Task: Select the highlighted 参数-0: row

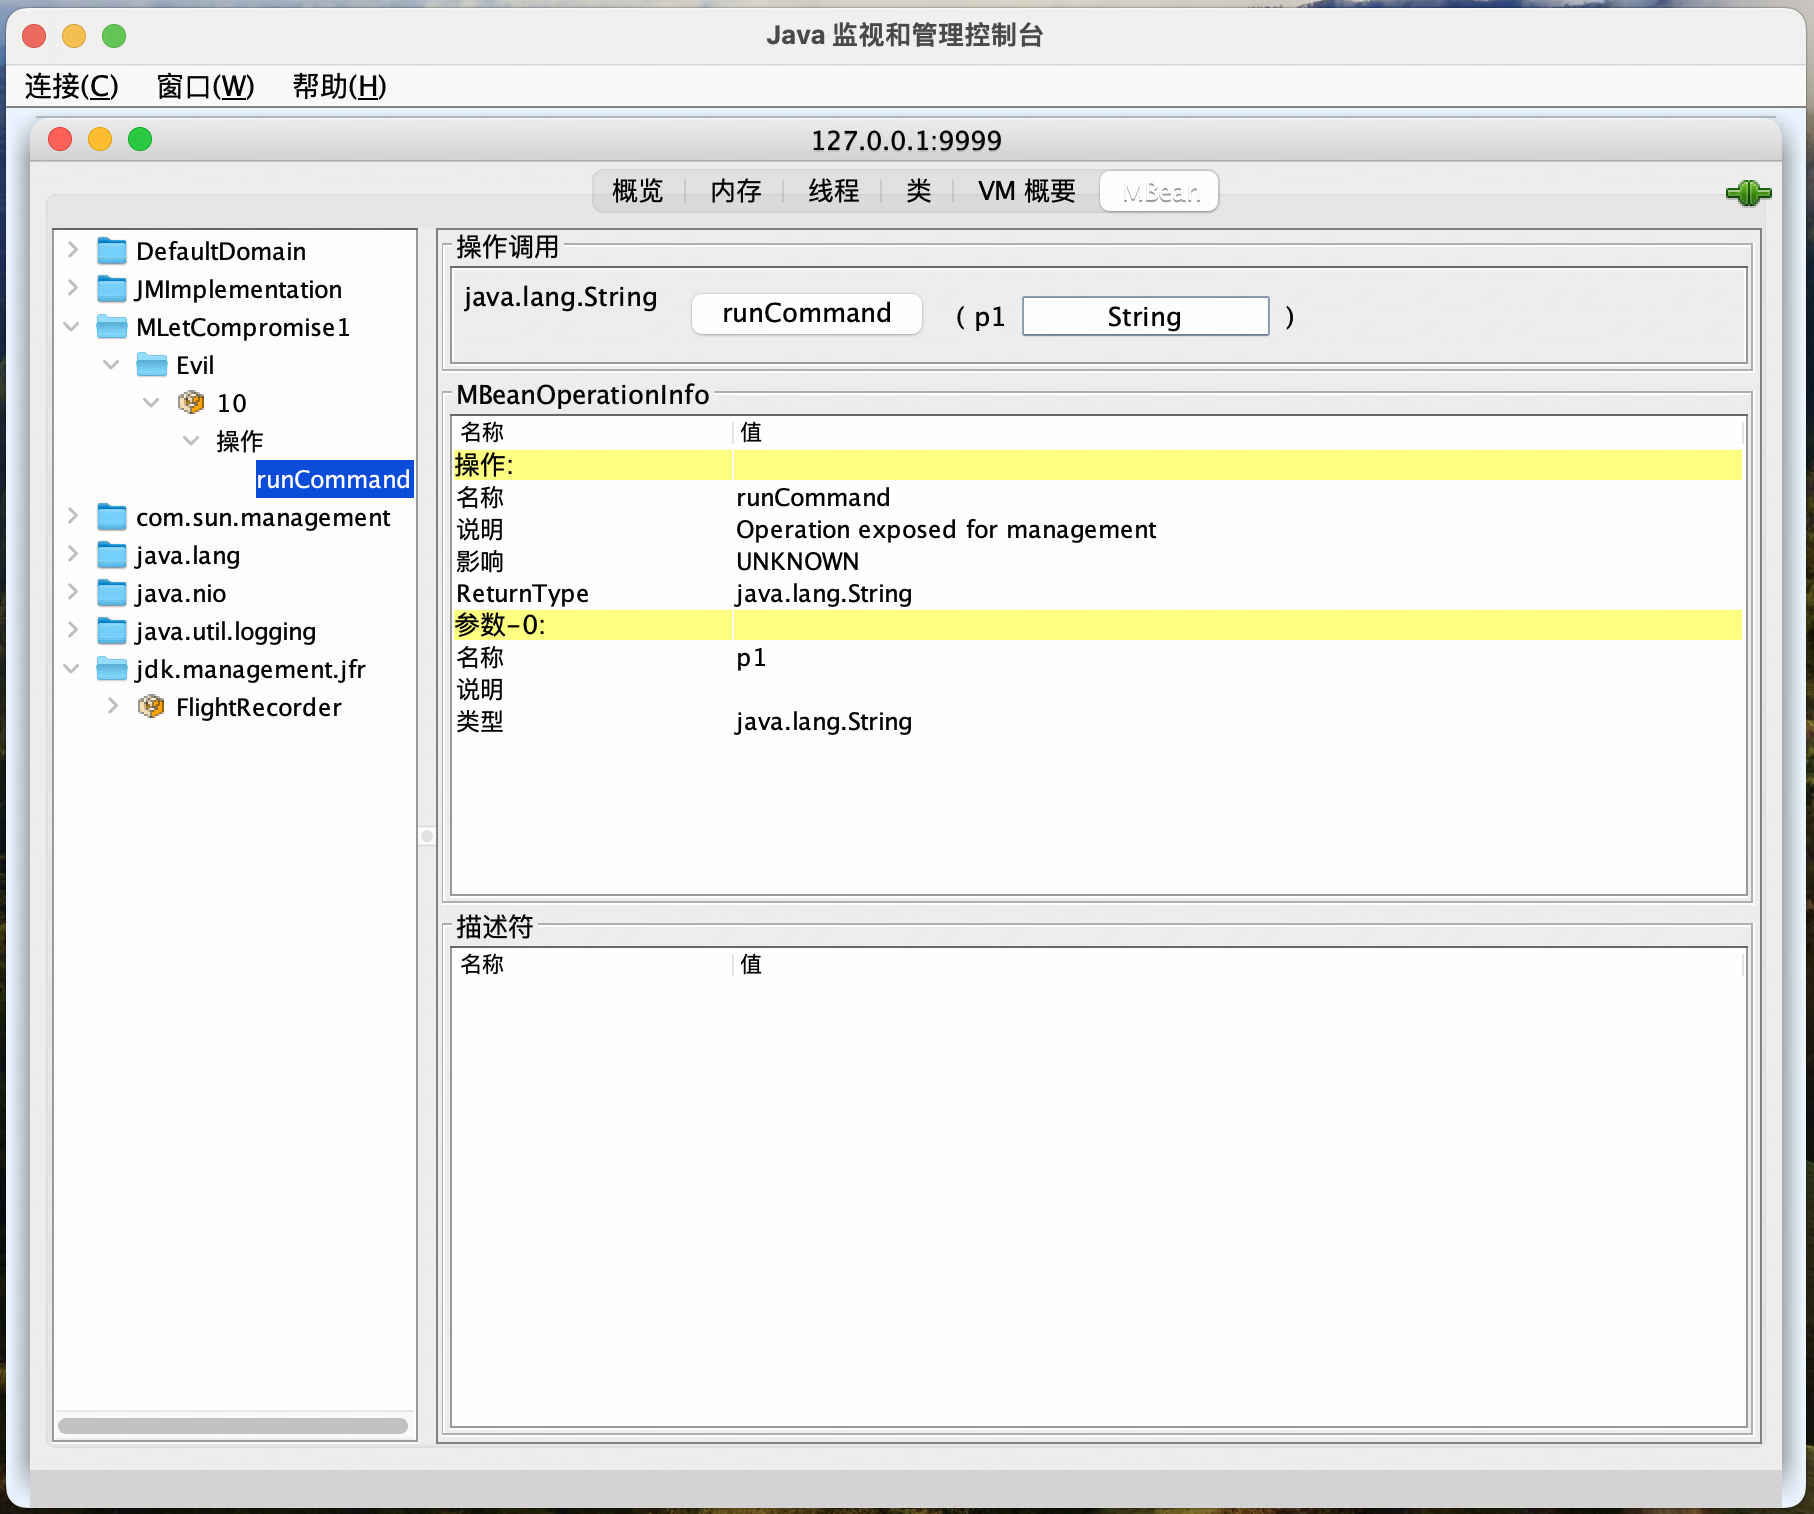Action: click(1097, 625)
